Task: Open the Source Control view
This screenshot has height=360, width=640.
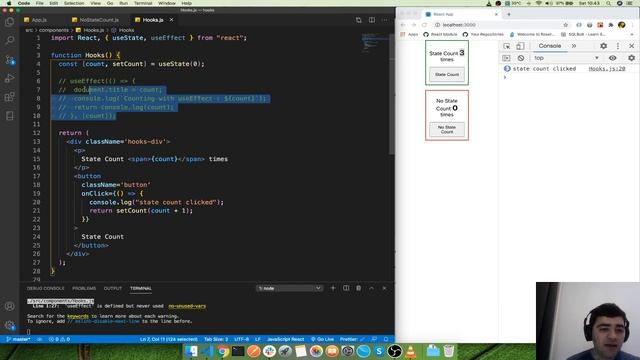Action: click(x=9, y=60)
